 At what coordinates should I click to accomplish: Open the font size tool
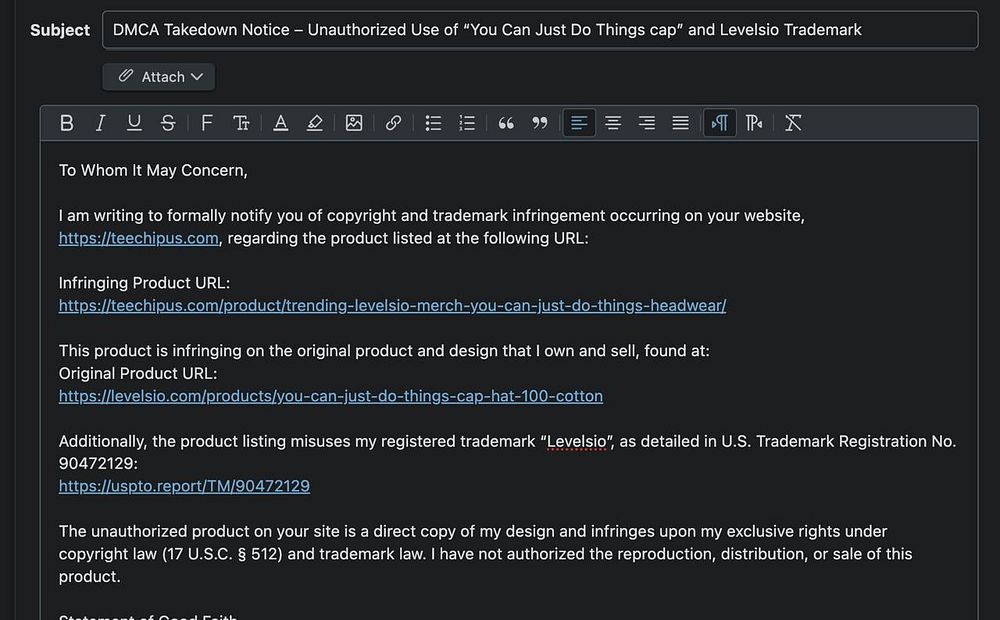coord(241,123)
